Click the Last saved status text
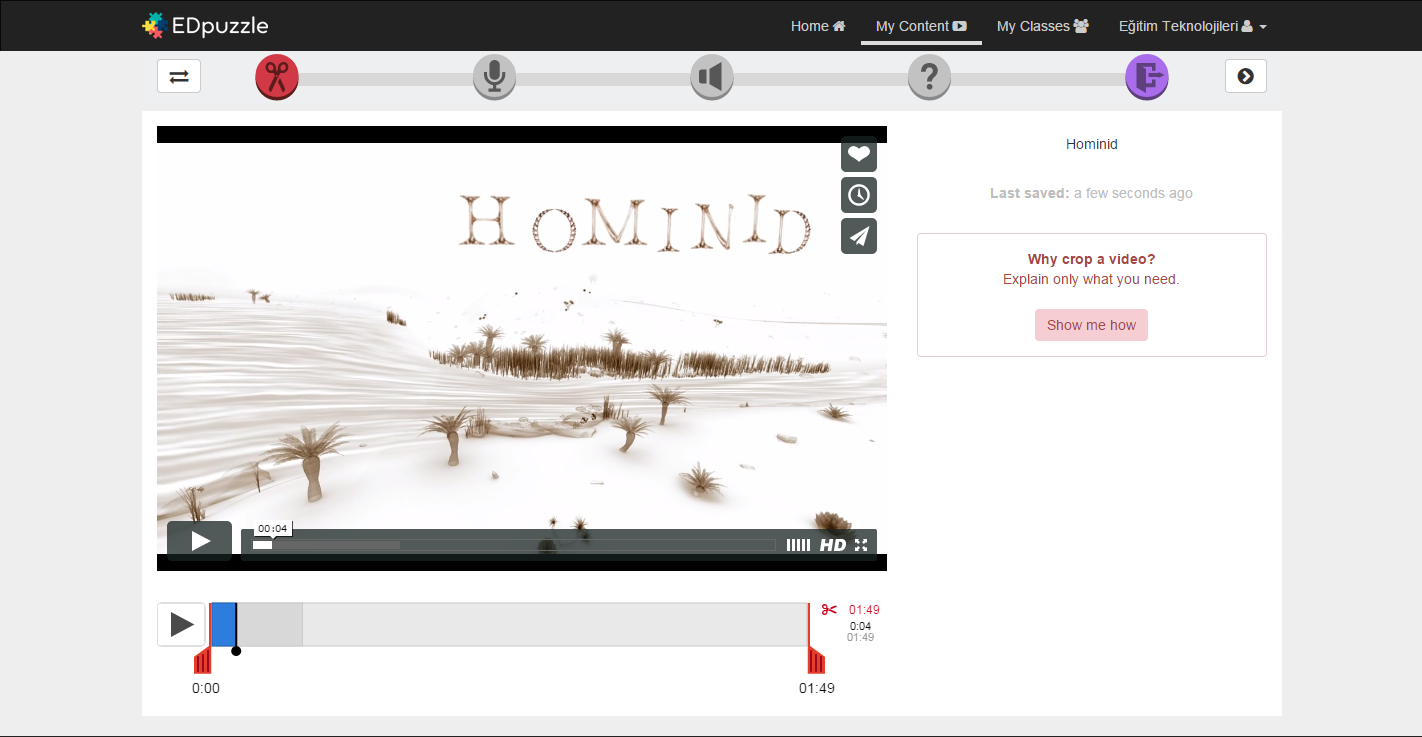 pyautogui.click(x=1091, y=193)
